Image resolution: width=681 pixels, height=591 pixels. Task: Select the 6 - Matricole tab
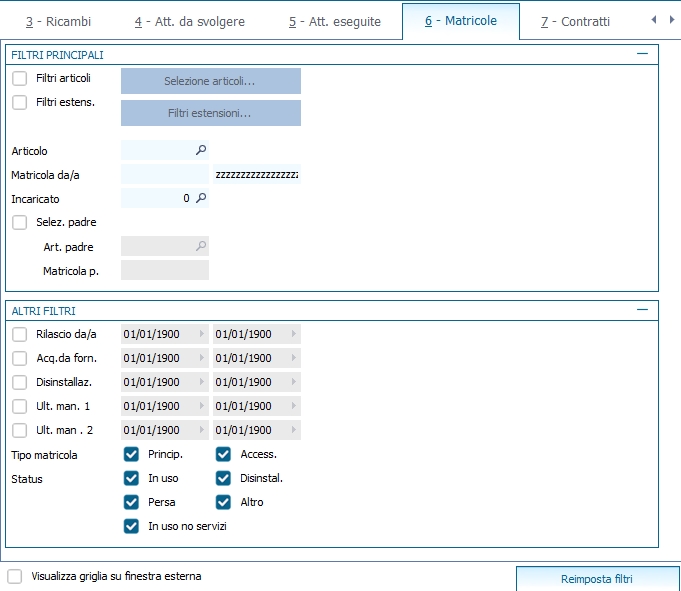tap(461, 21)
